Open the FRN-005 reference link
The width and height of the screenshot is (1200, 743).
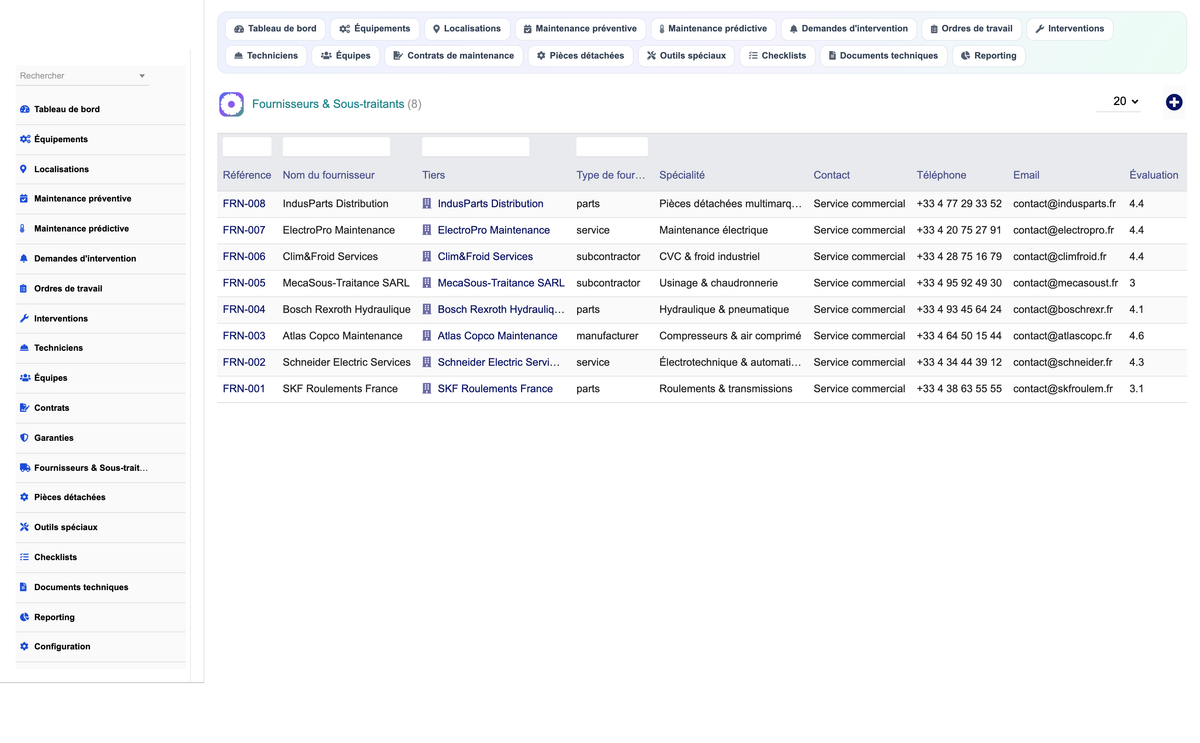point(244,283)
